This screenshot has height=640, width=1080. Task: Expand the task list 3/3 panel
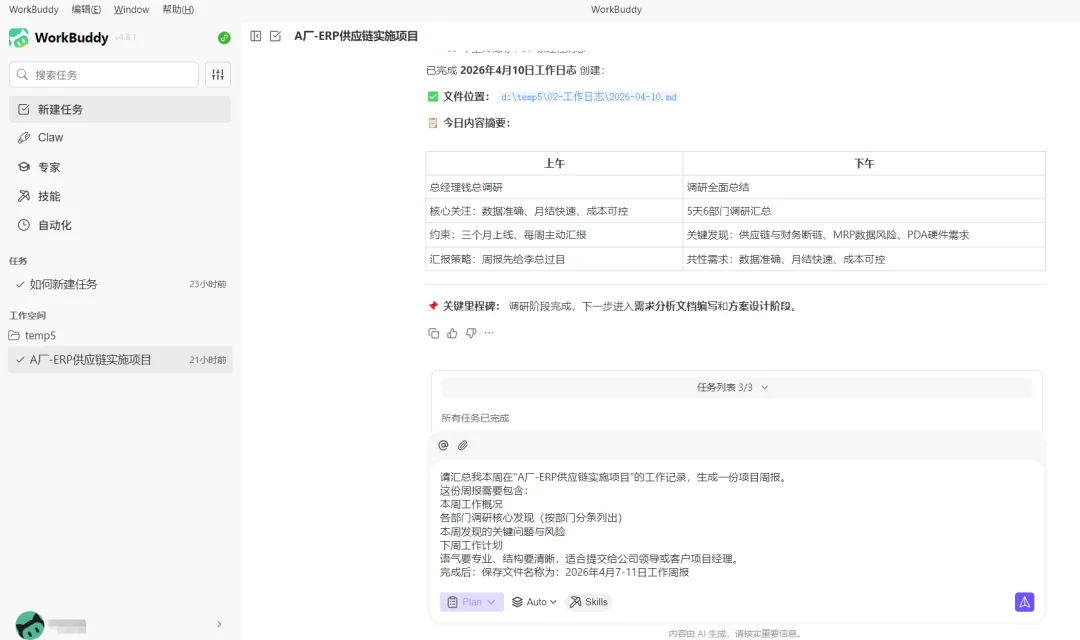click(736, 388)
